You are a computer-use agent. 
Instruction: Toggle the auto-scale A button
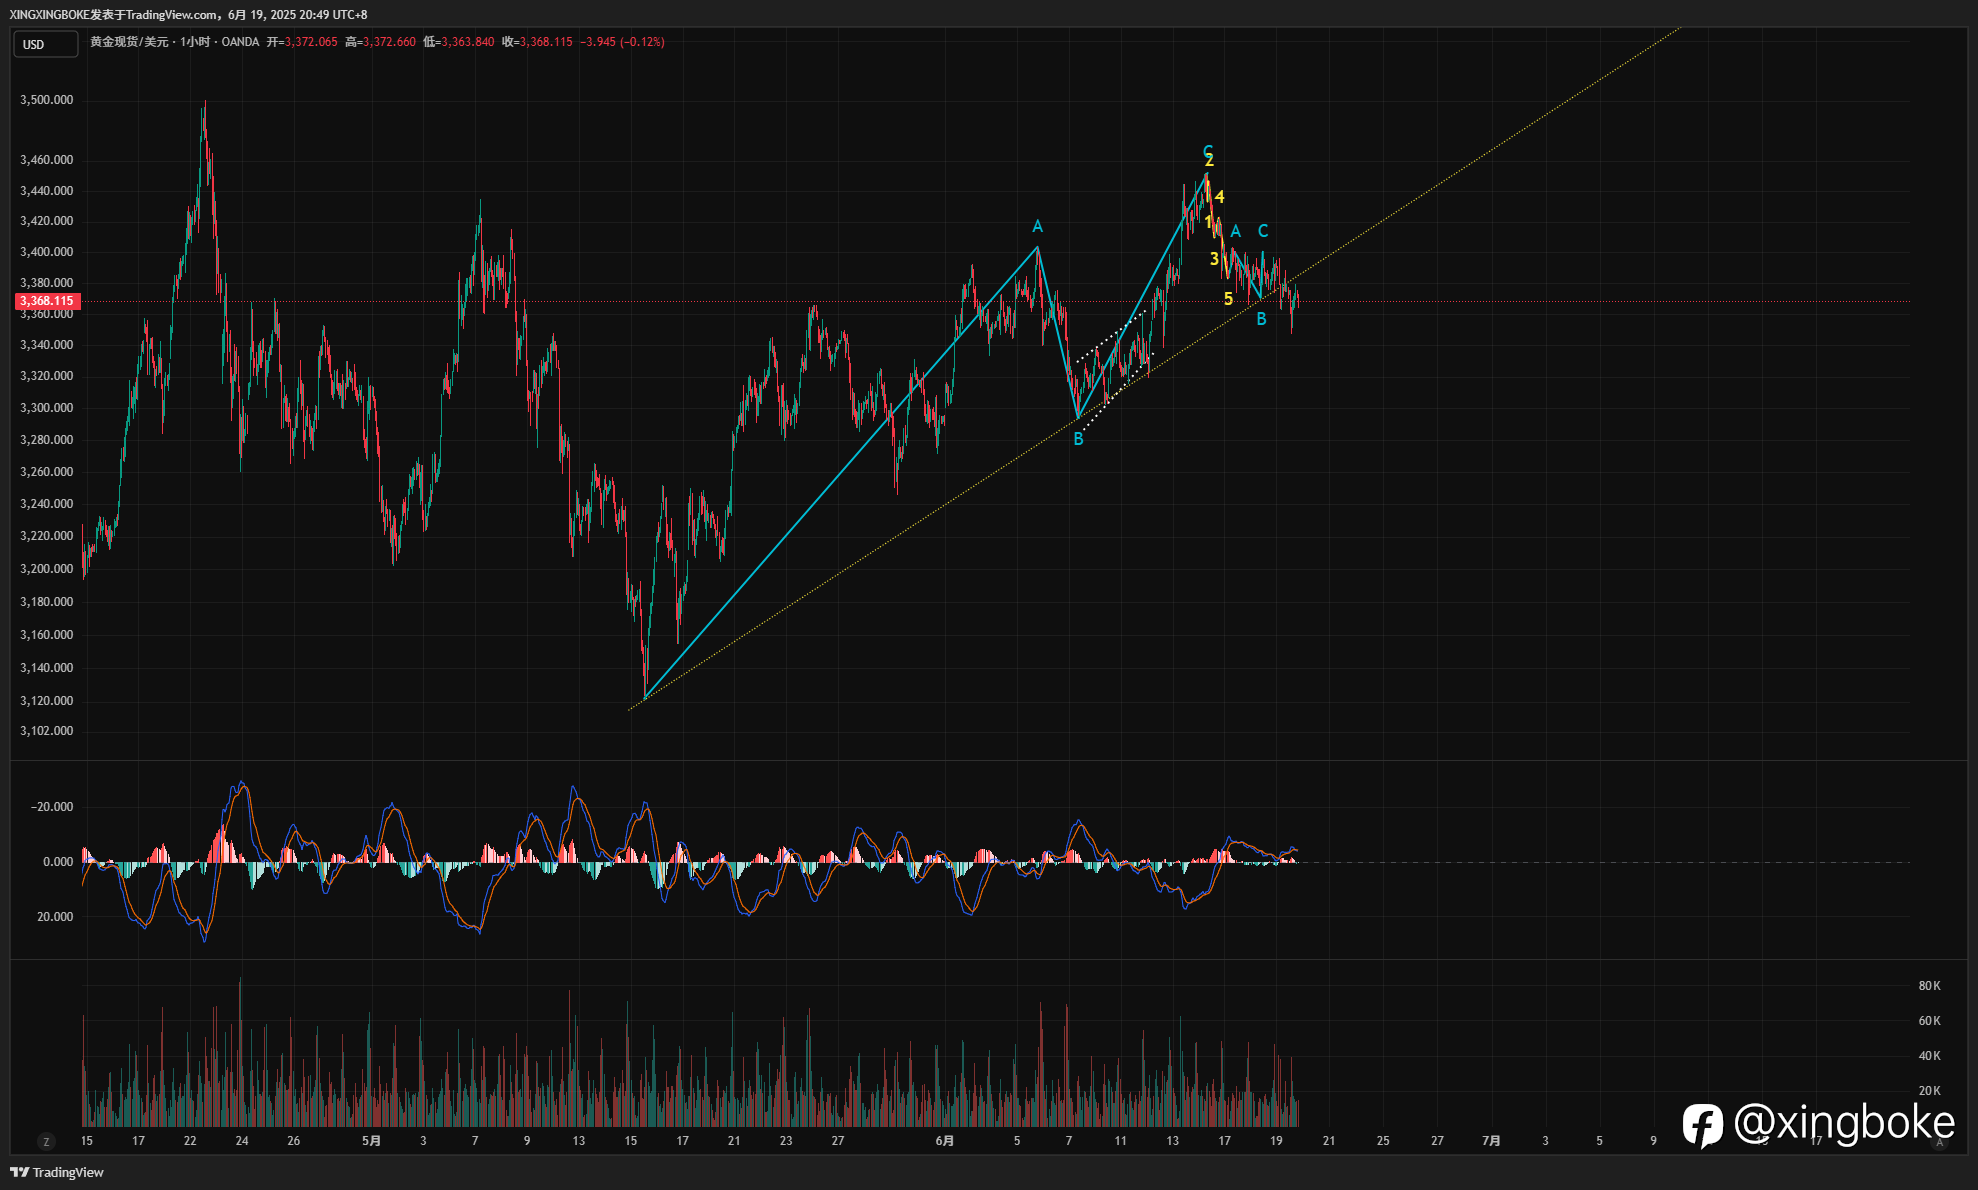click(x=1940, y=1142)
